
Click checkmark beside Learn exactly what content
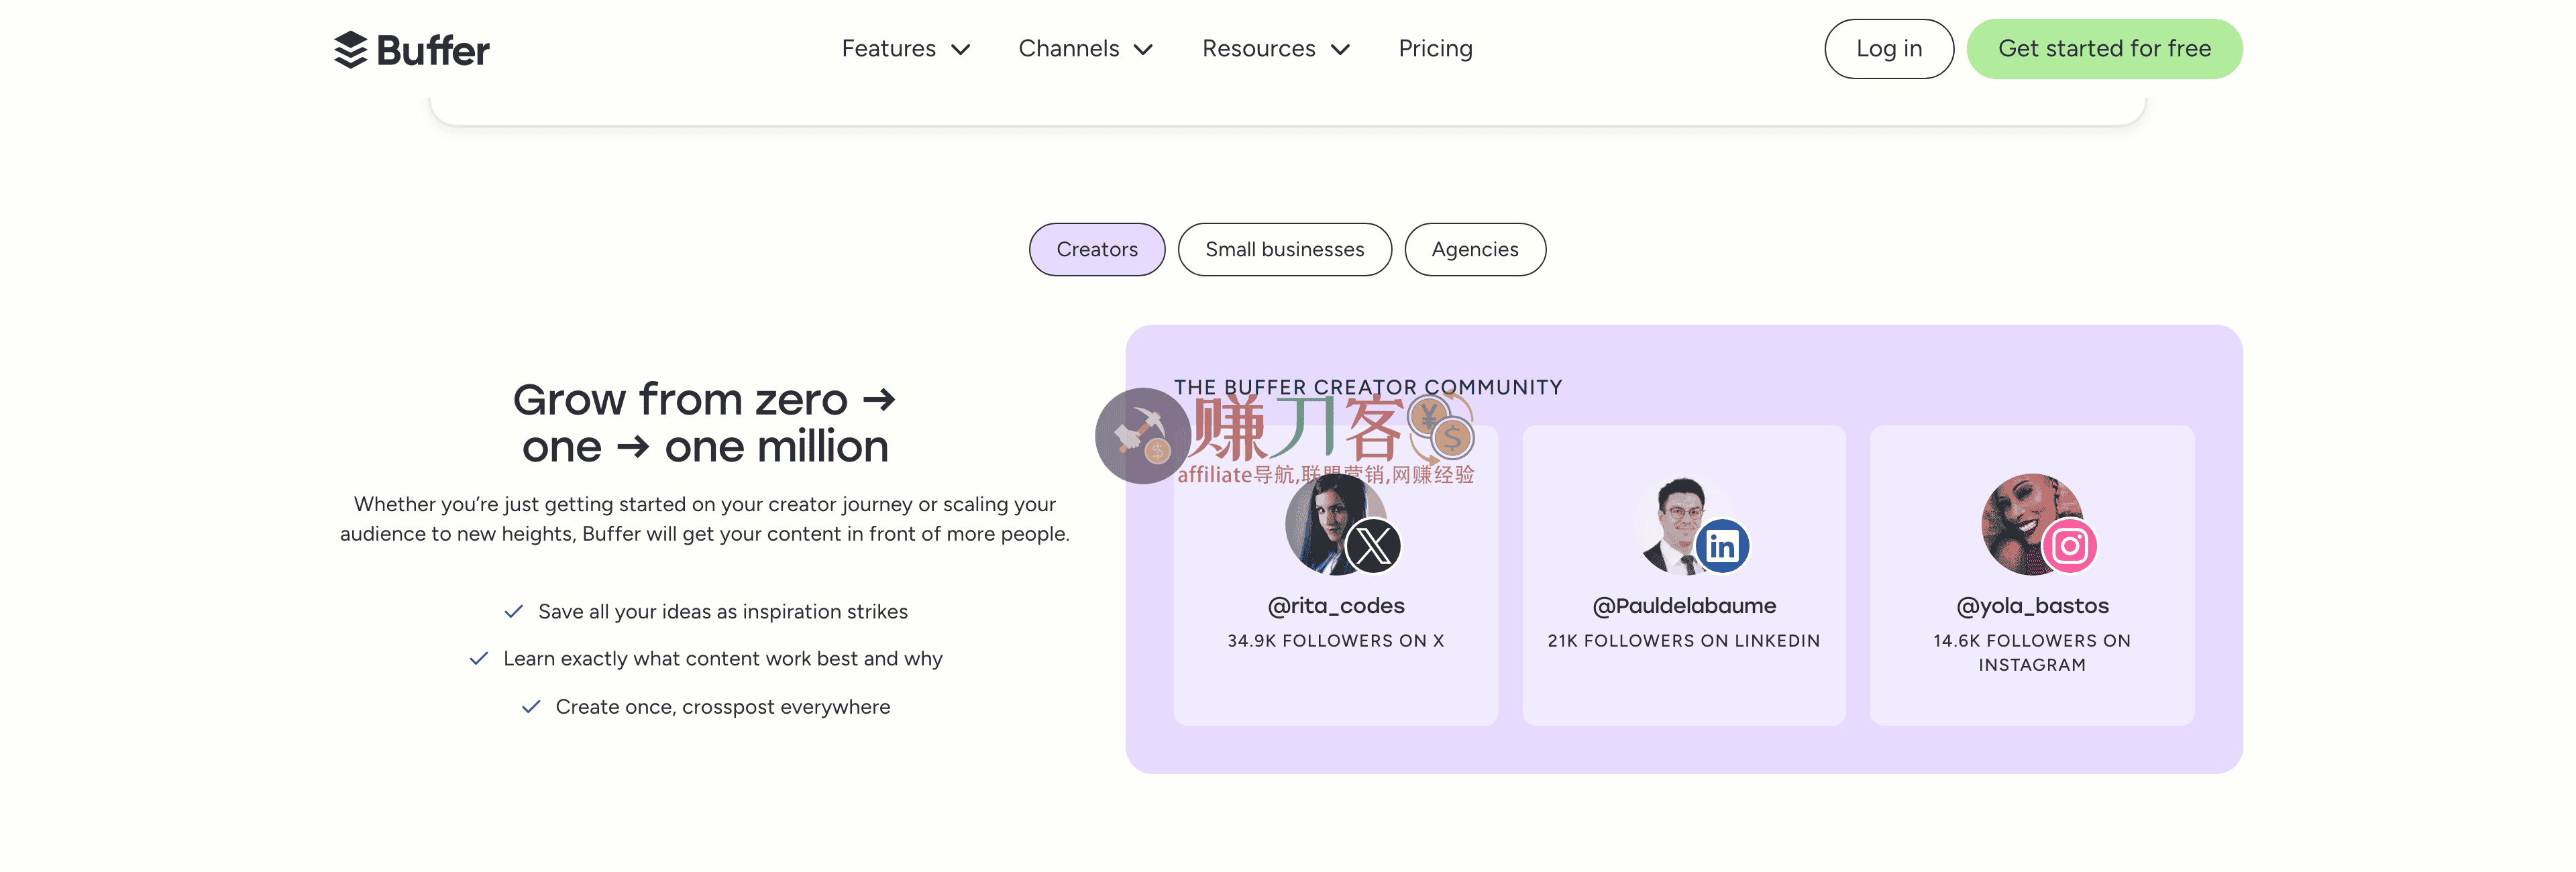[x=479, y=658]
